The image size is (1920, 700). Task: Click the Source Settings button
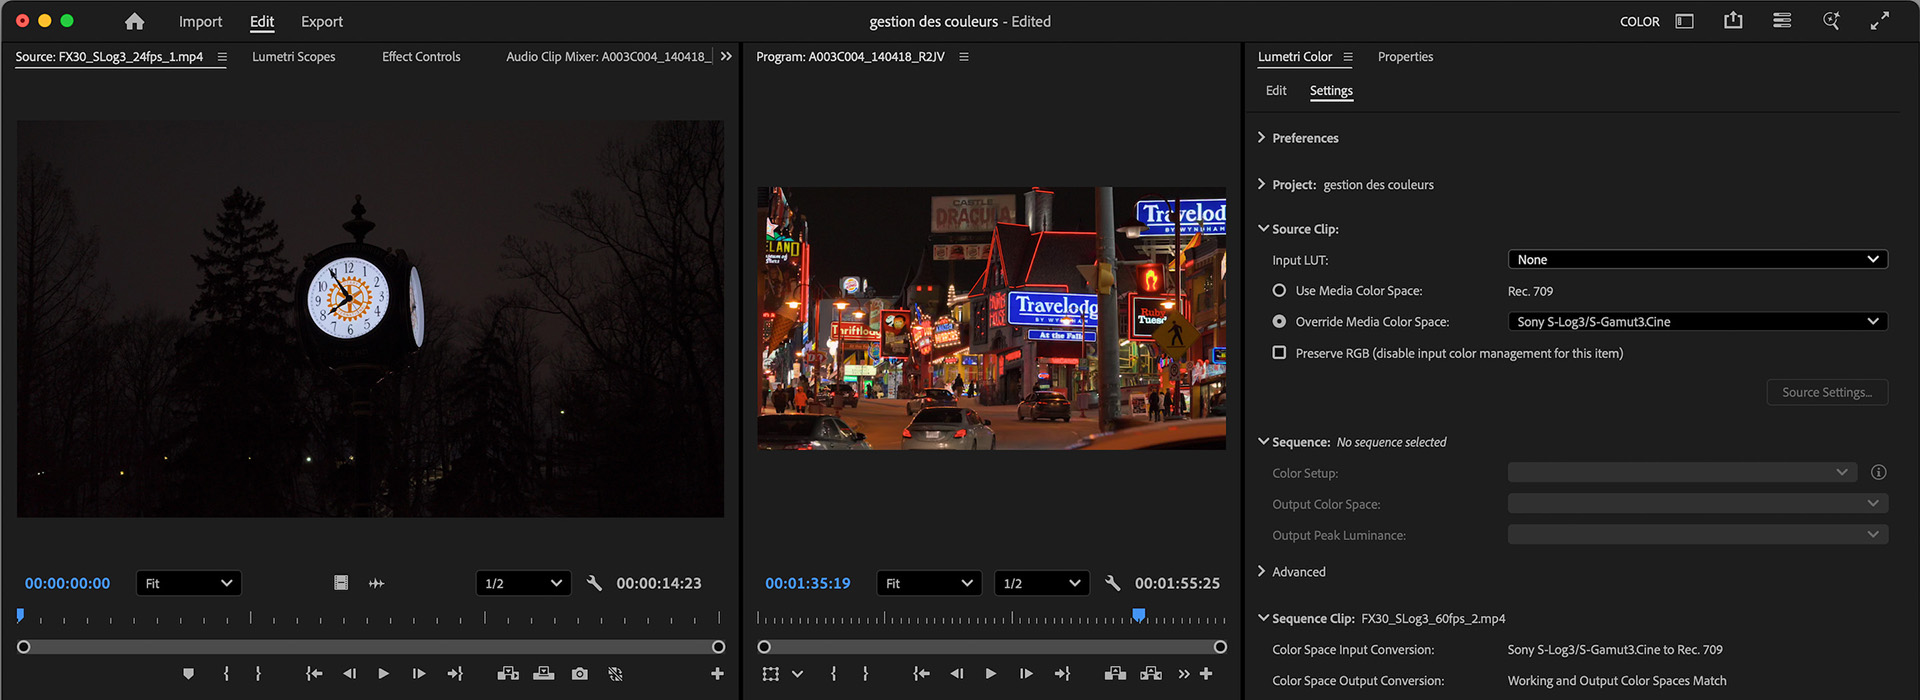(x=1826, y=393)
